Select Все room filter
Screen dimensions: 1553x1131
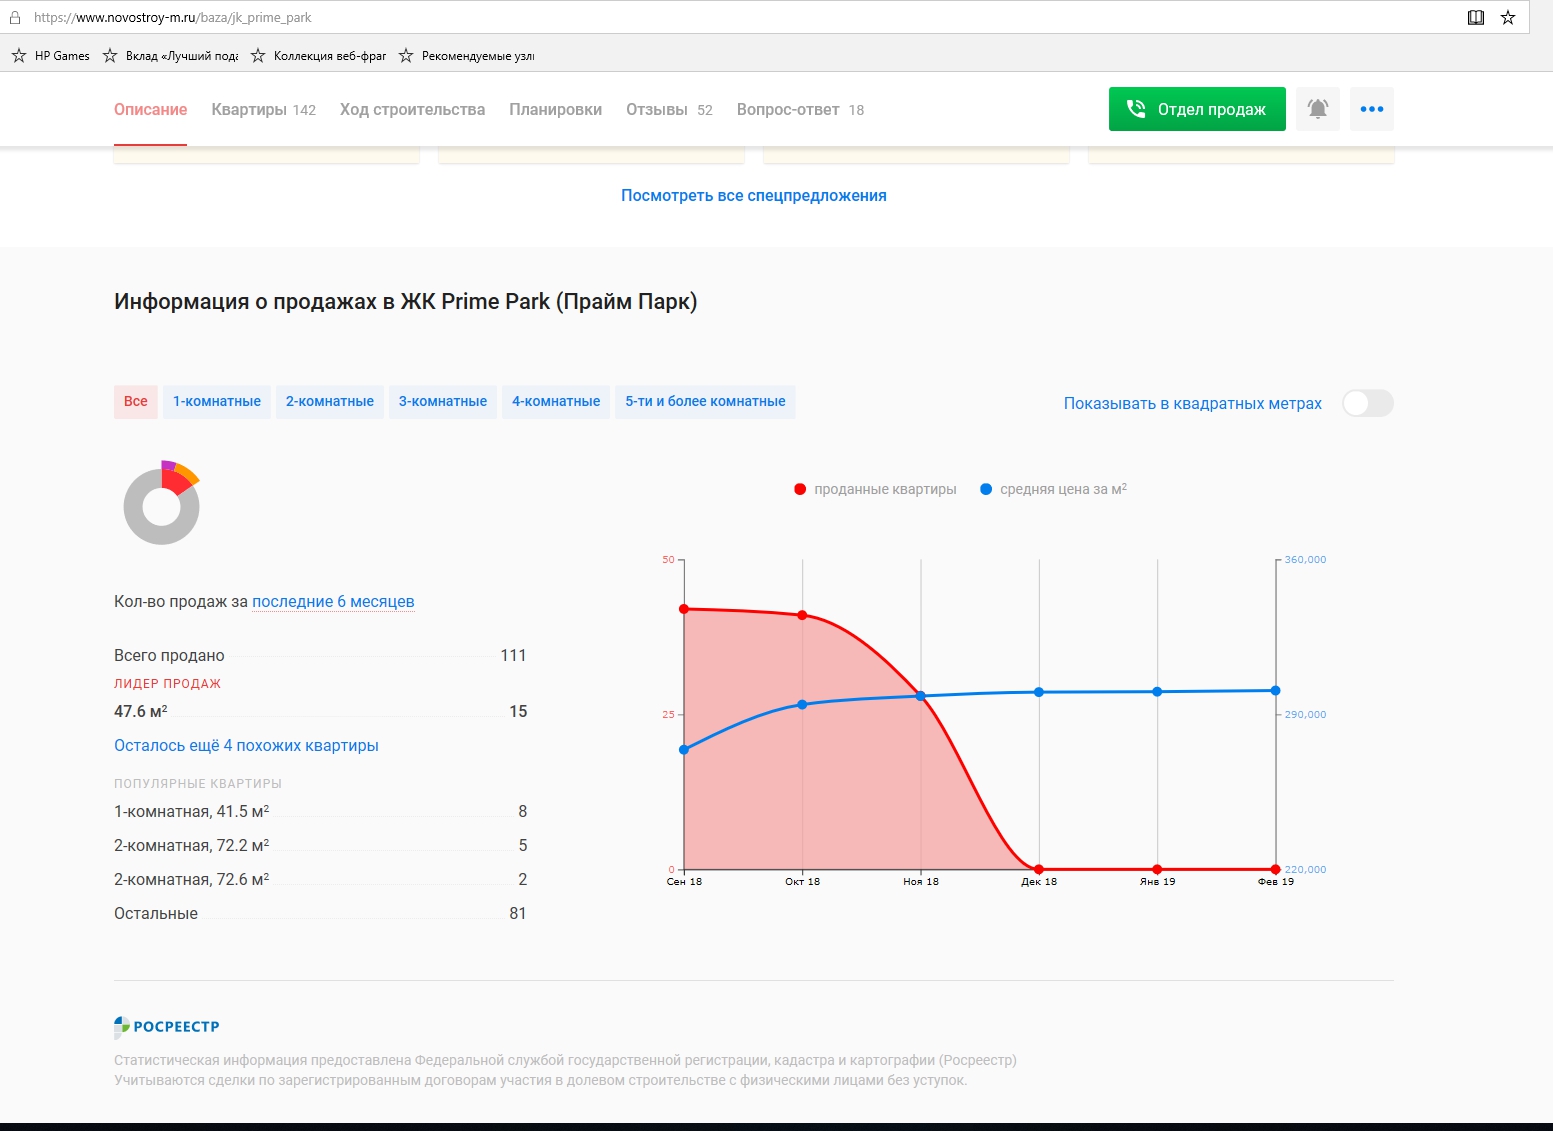[136, 402]
